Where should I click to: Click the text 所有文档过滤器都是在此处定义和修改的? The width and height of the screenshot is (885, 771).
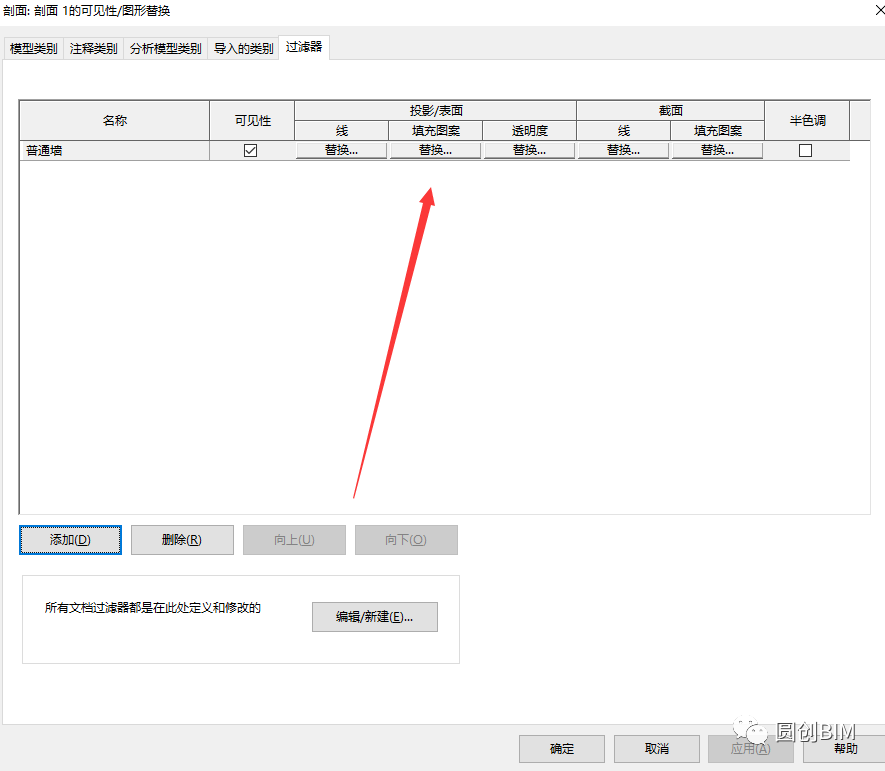[x=152, y=608]
